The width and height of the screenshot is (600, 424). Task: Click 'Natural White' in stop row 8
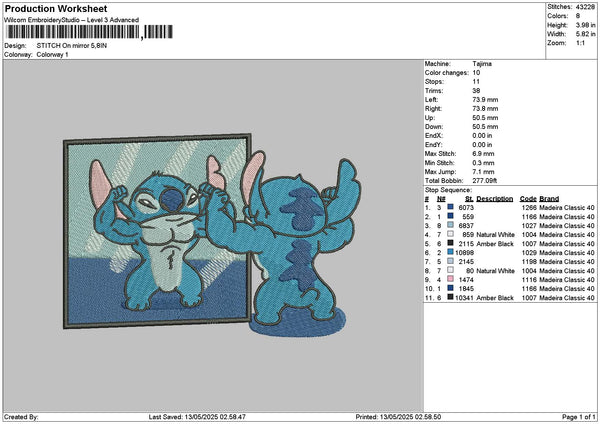pyautogui.click(x=496, y=271)
